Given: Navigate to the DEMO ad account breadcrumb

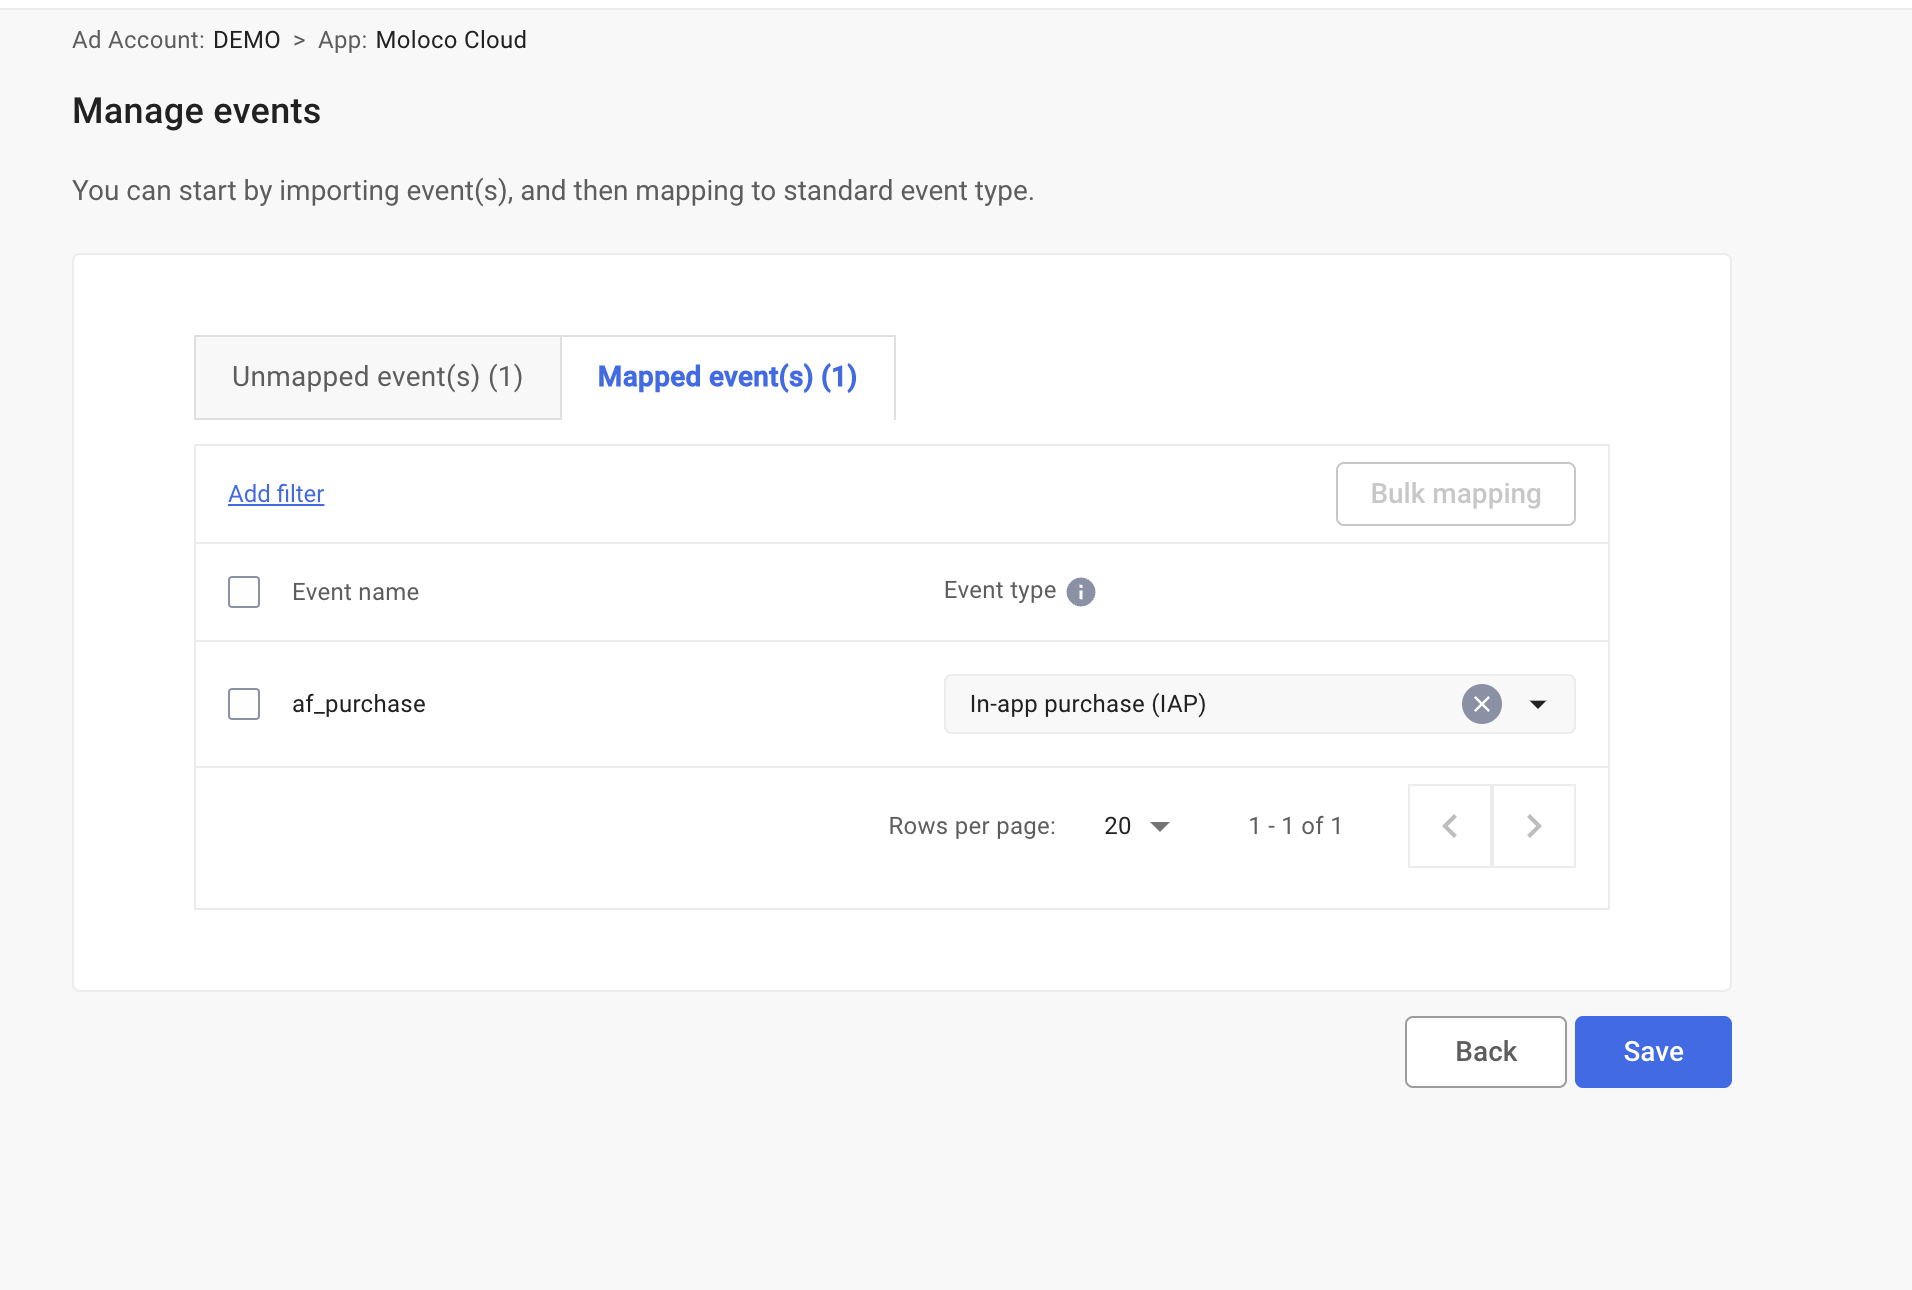Looking at the screenshot, I should [x=246, y=40].
